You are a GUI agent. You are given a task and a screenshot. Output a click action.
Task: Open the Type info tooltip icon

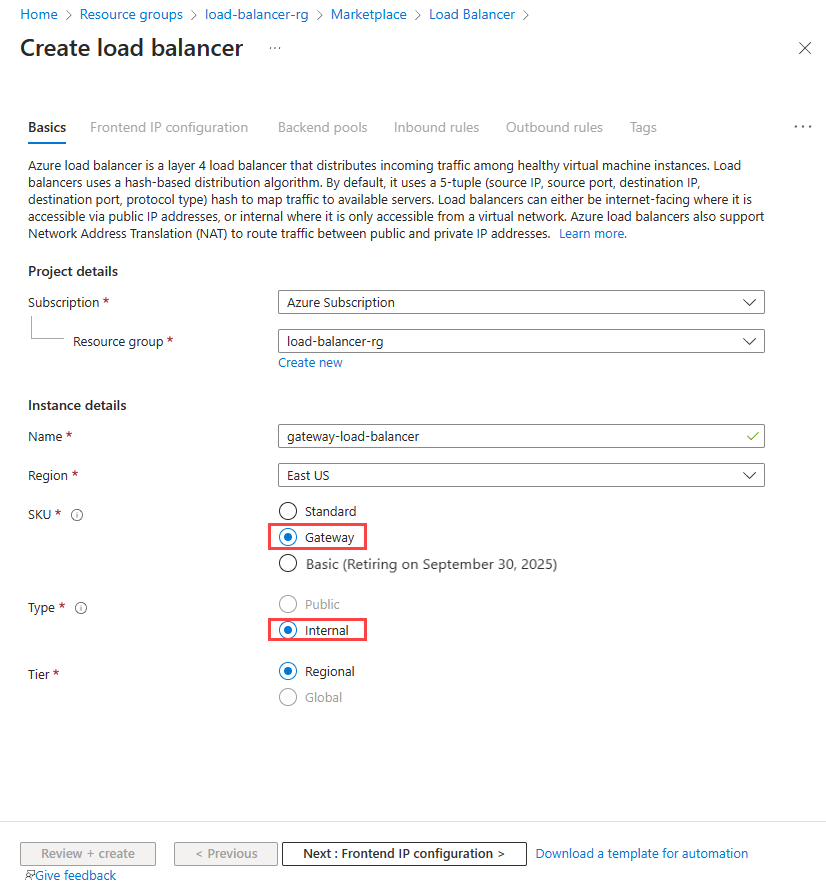[x=79, y=607]
